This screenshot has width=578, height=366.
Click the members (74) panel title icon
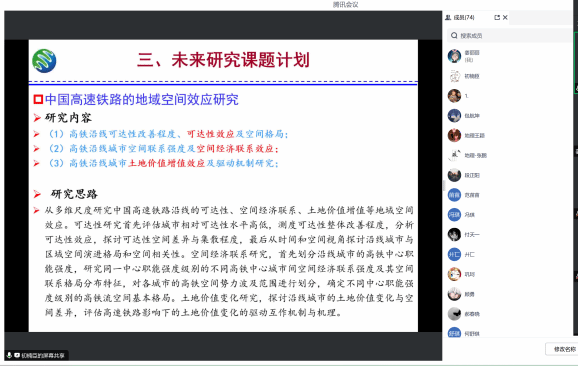click(x=448, y=17)
